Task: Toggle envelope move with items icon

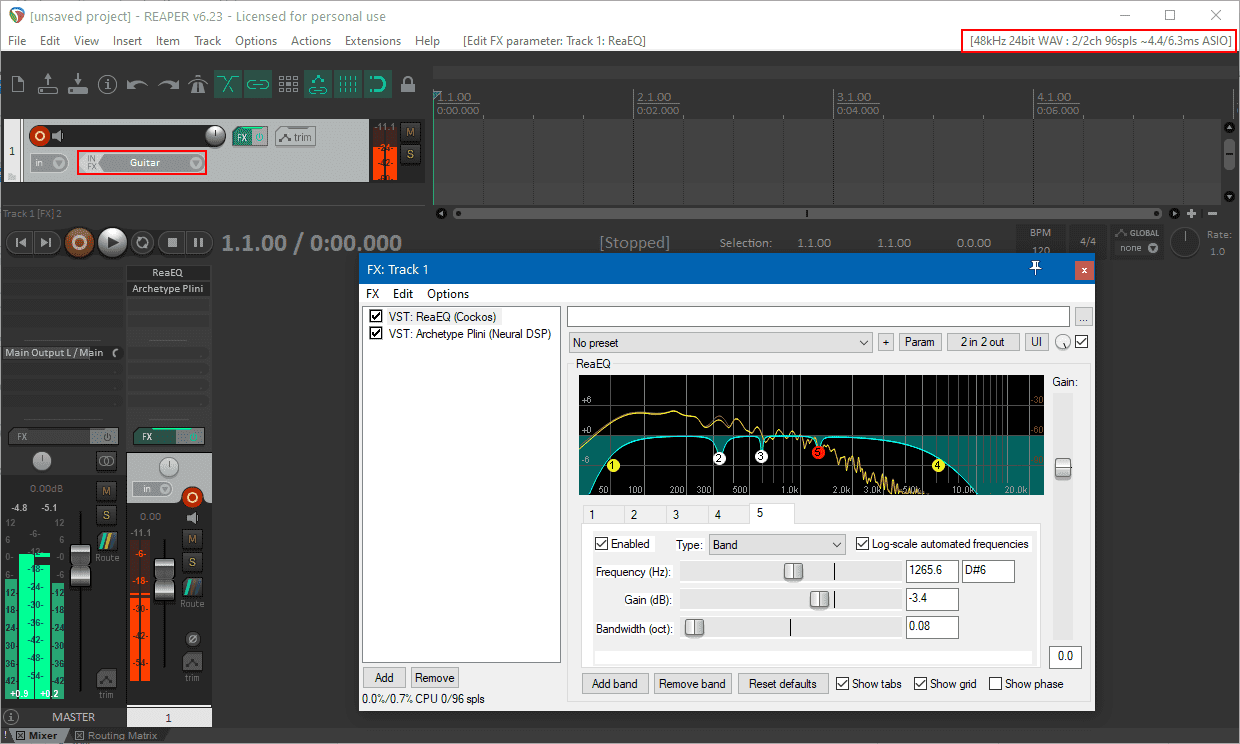Action: 318,84
